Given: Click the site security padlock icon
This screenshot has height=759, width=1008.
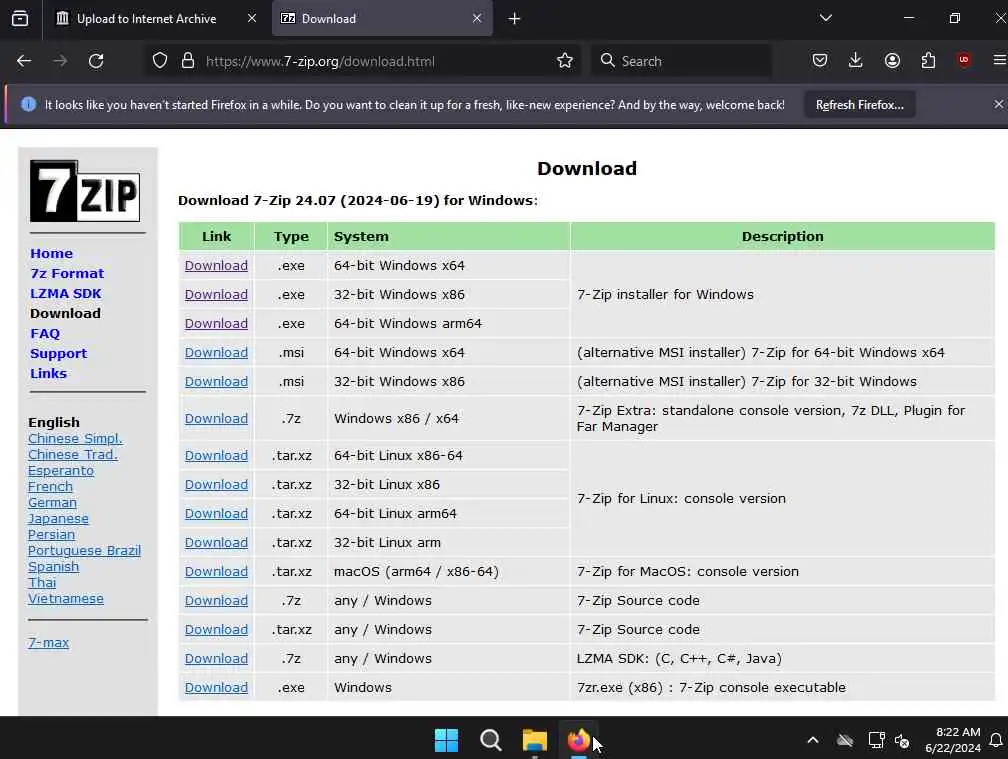Looking at the screenshot, I should 188,60.
